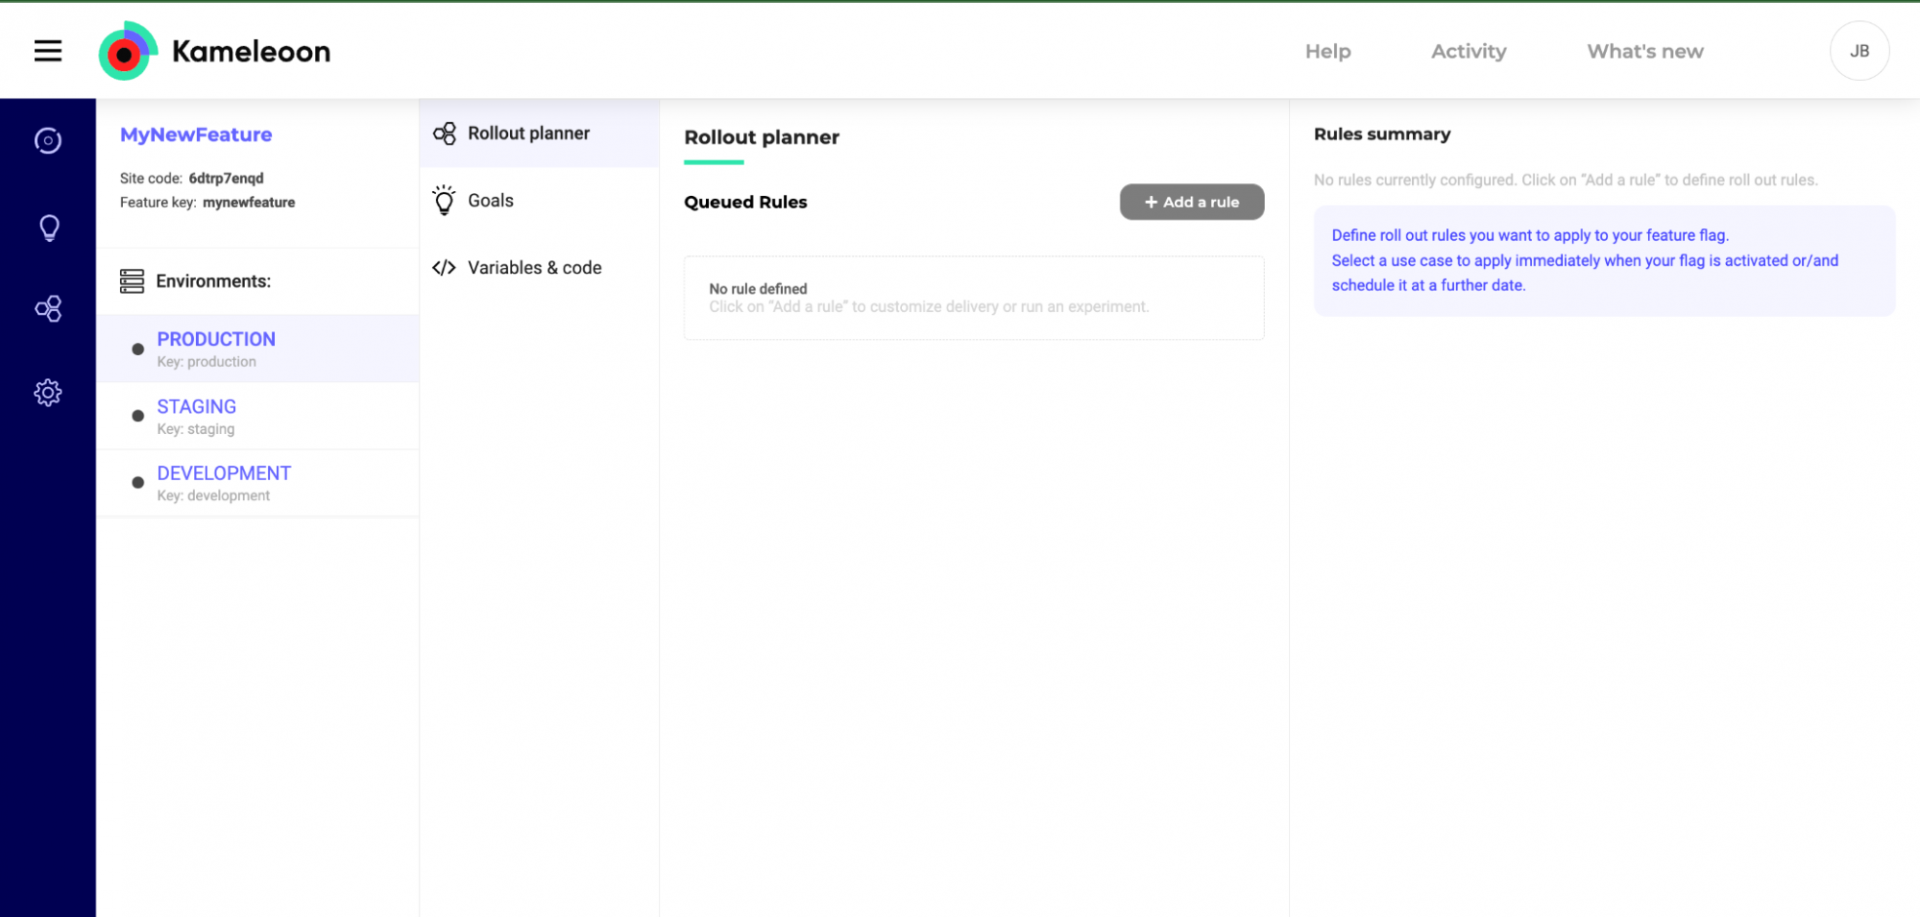
Task: Open the target icon in left sidebar
Action: click(x=48, y=141)
